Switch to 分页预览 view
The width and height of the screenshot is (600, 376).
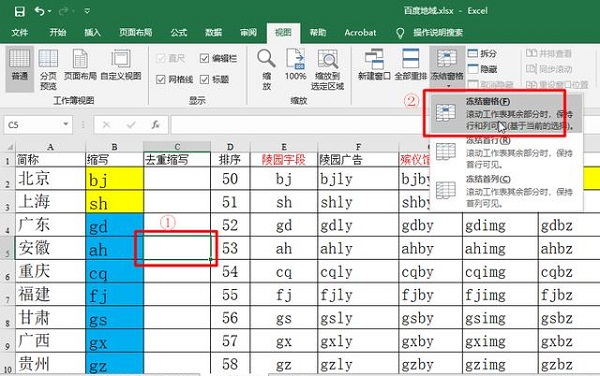[48, 69]
